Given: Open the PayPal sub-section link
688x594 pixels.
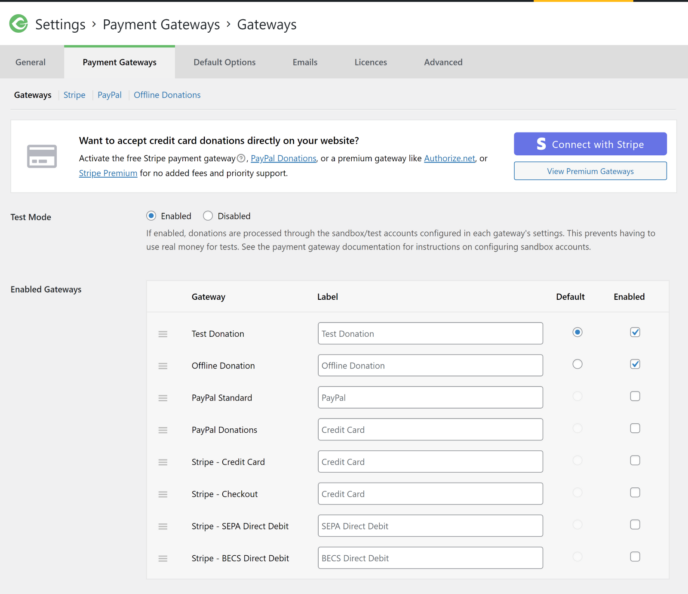Looking at the screenshot, I should coord(109,95).
